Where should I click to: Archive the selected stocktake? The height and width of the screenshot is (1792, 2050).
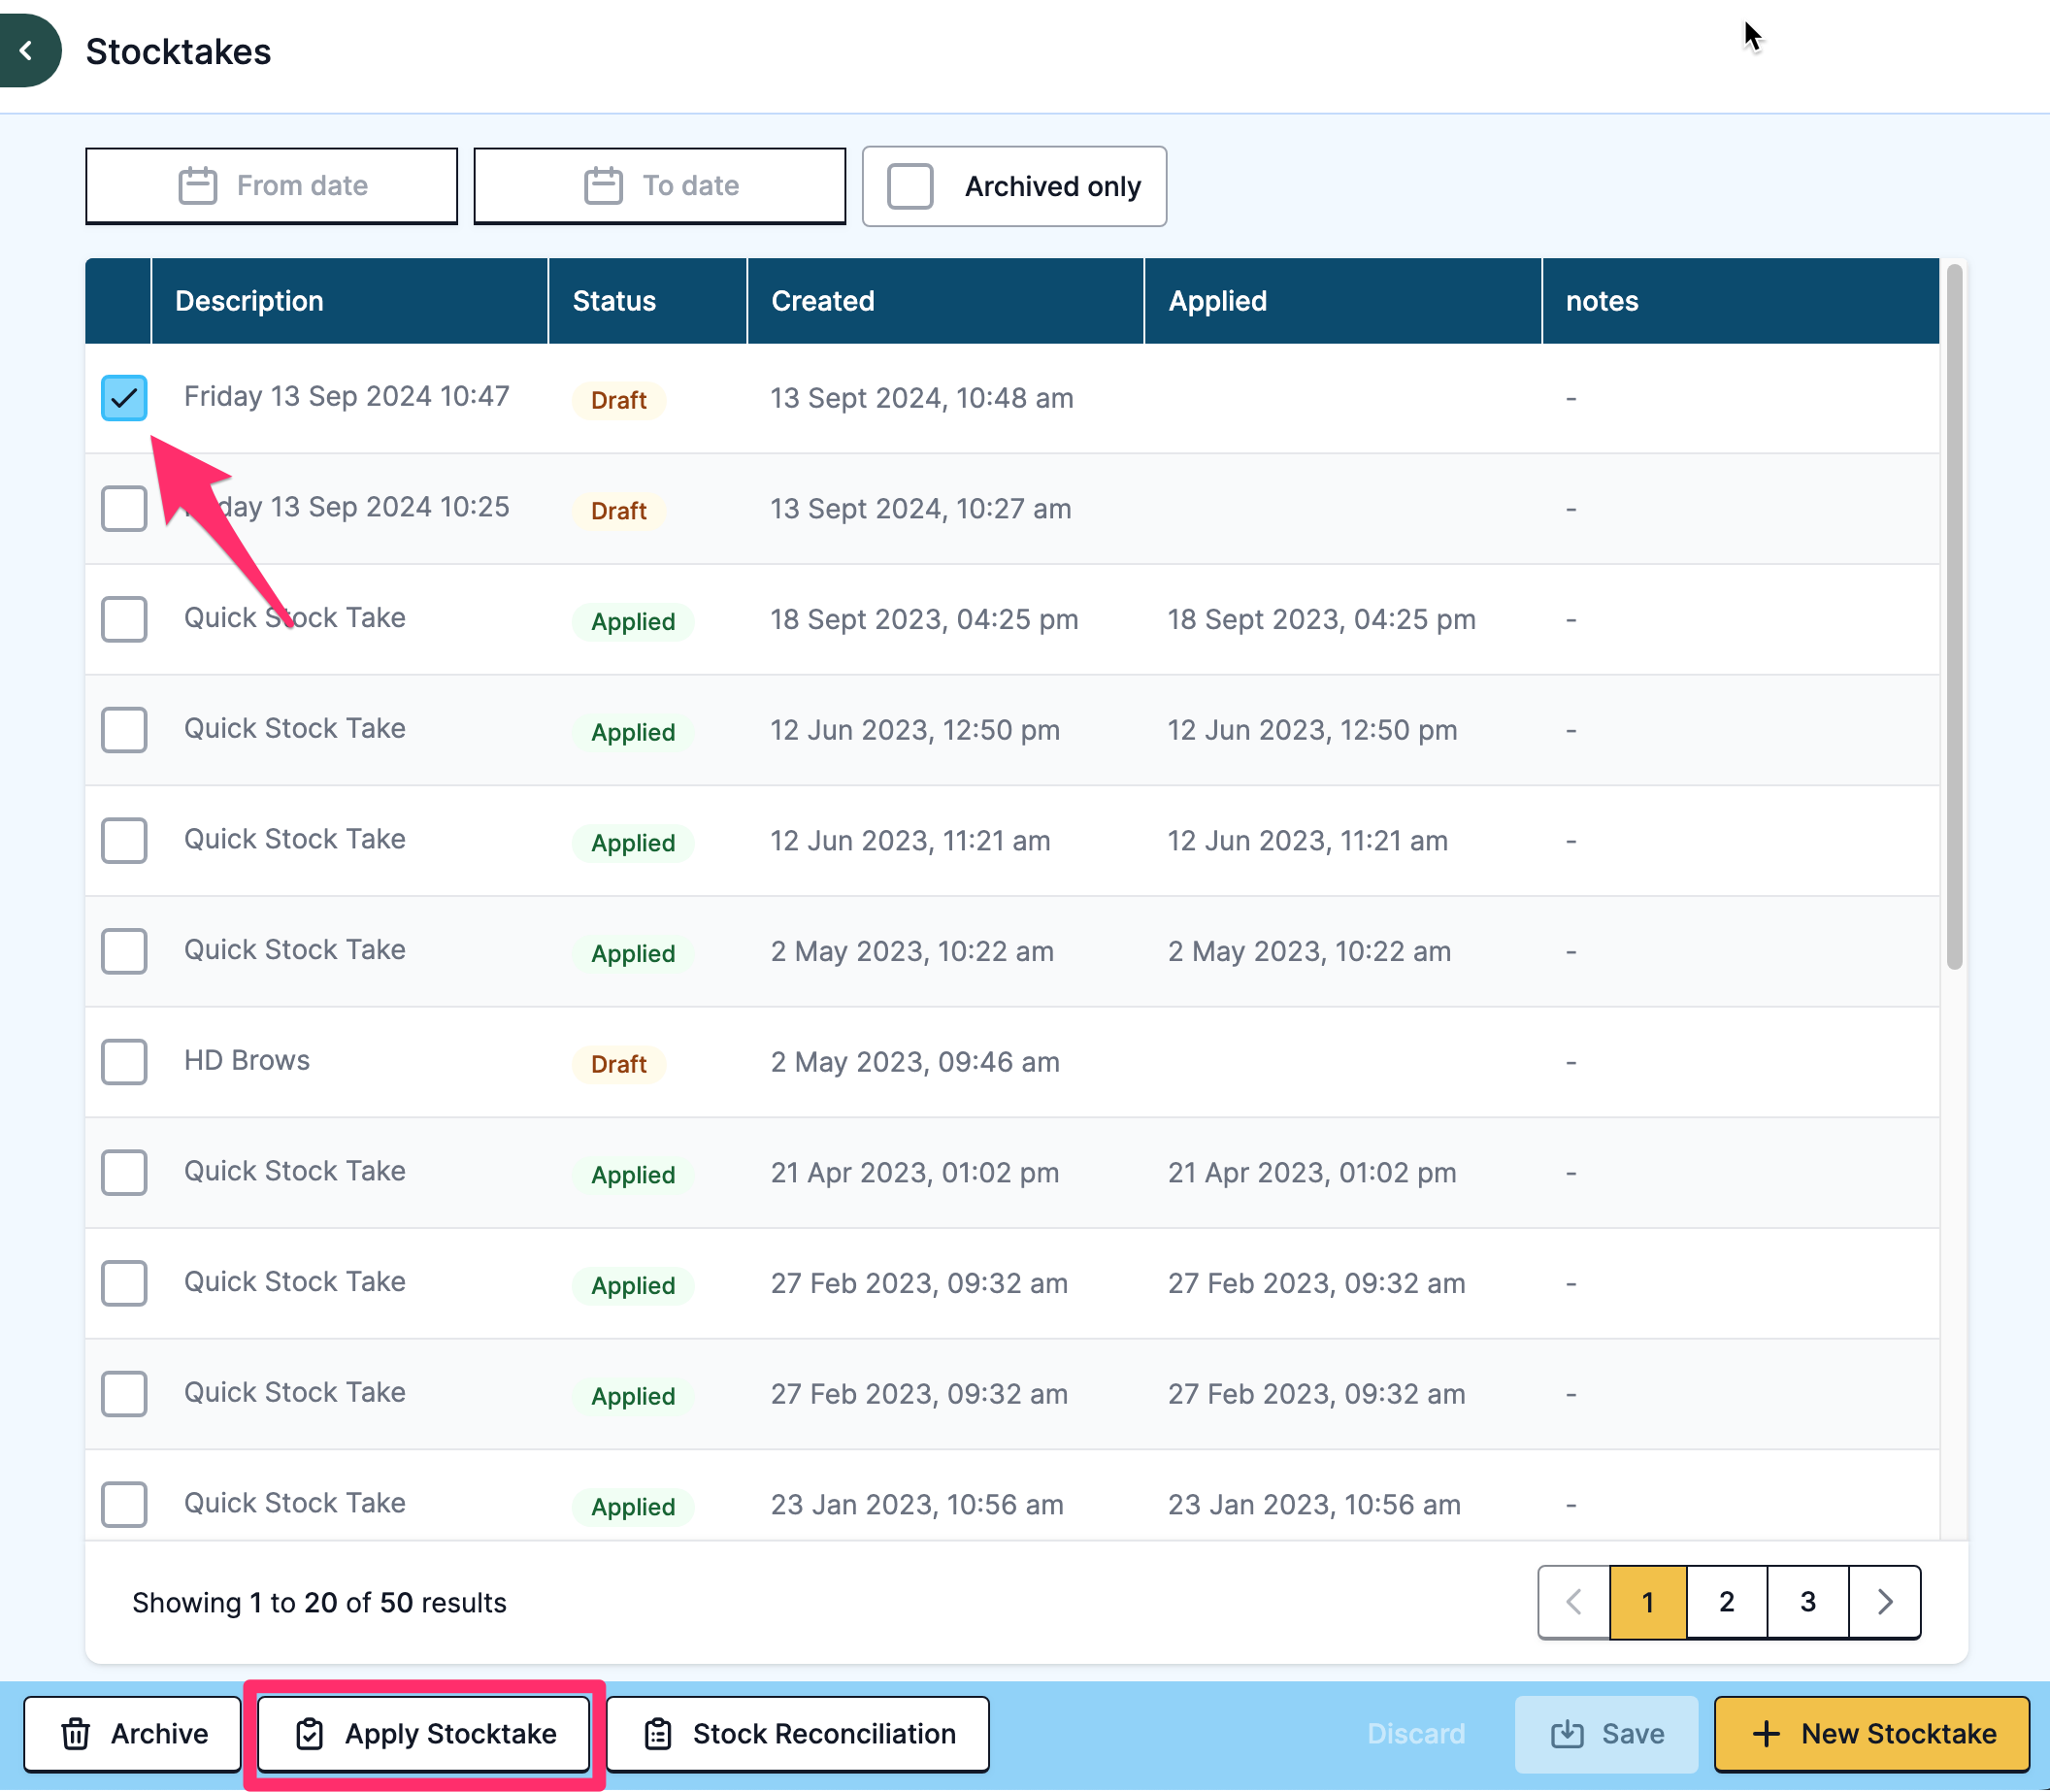pos(133,1734)
